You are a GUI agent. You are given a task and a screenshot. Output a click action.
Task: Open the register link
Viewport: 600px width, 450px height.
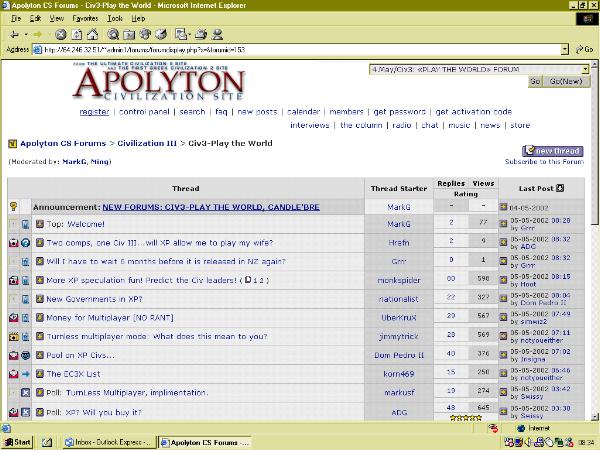(94, 112)
